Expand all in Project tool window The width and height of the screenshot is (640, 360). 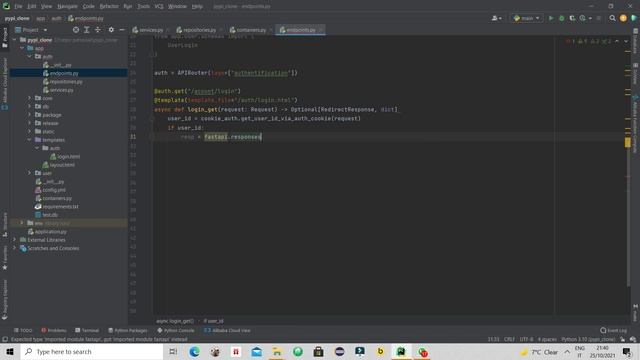tap(87, 30)
